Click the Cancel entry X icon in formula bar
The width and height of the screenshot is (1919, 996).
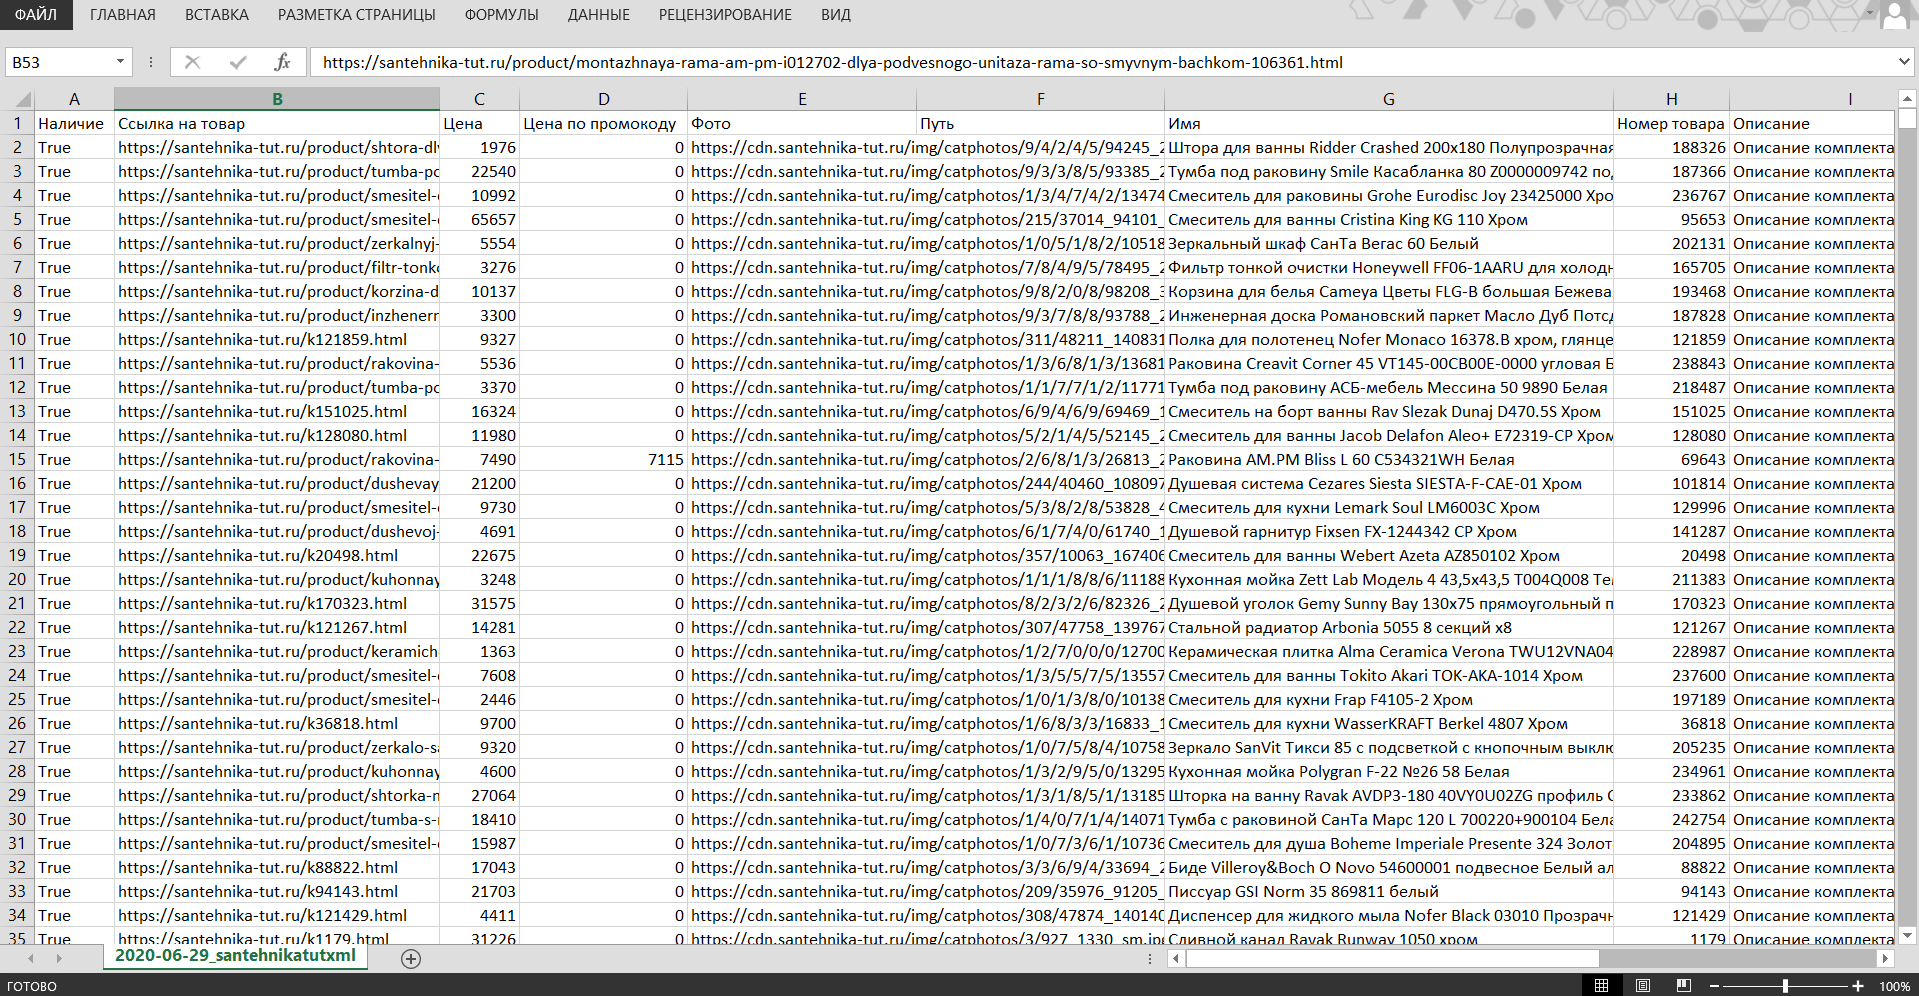coord(193,62)
